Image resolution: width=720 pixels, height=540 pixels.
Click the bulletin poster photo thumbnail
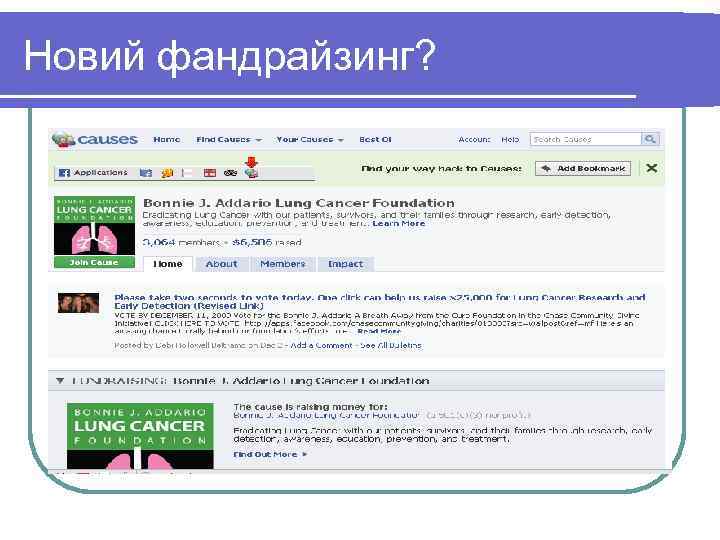79,303
